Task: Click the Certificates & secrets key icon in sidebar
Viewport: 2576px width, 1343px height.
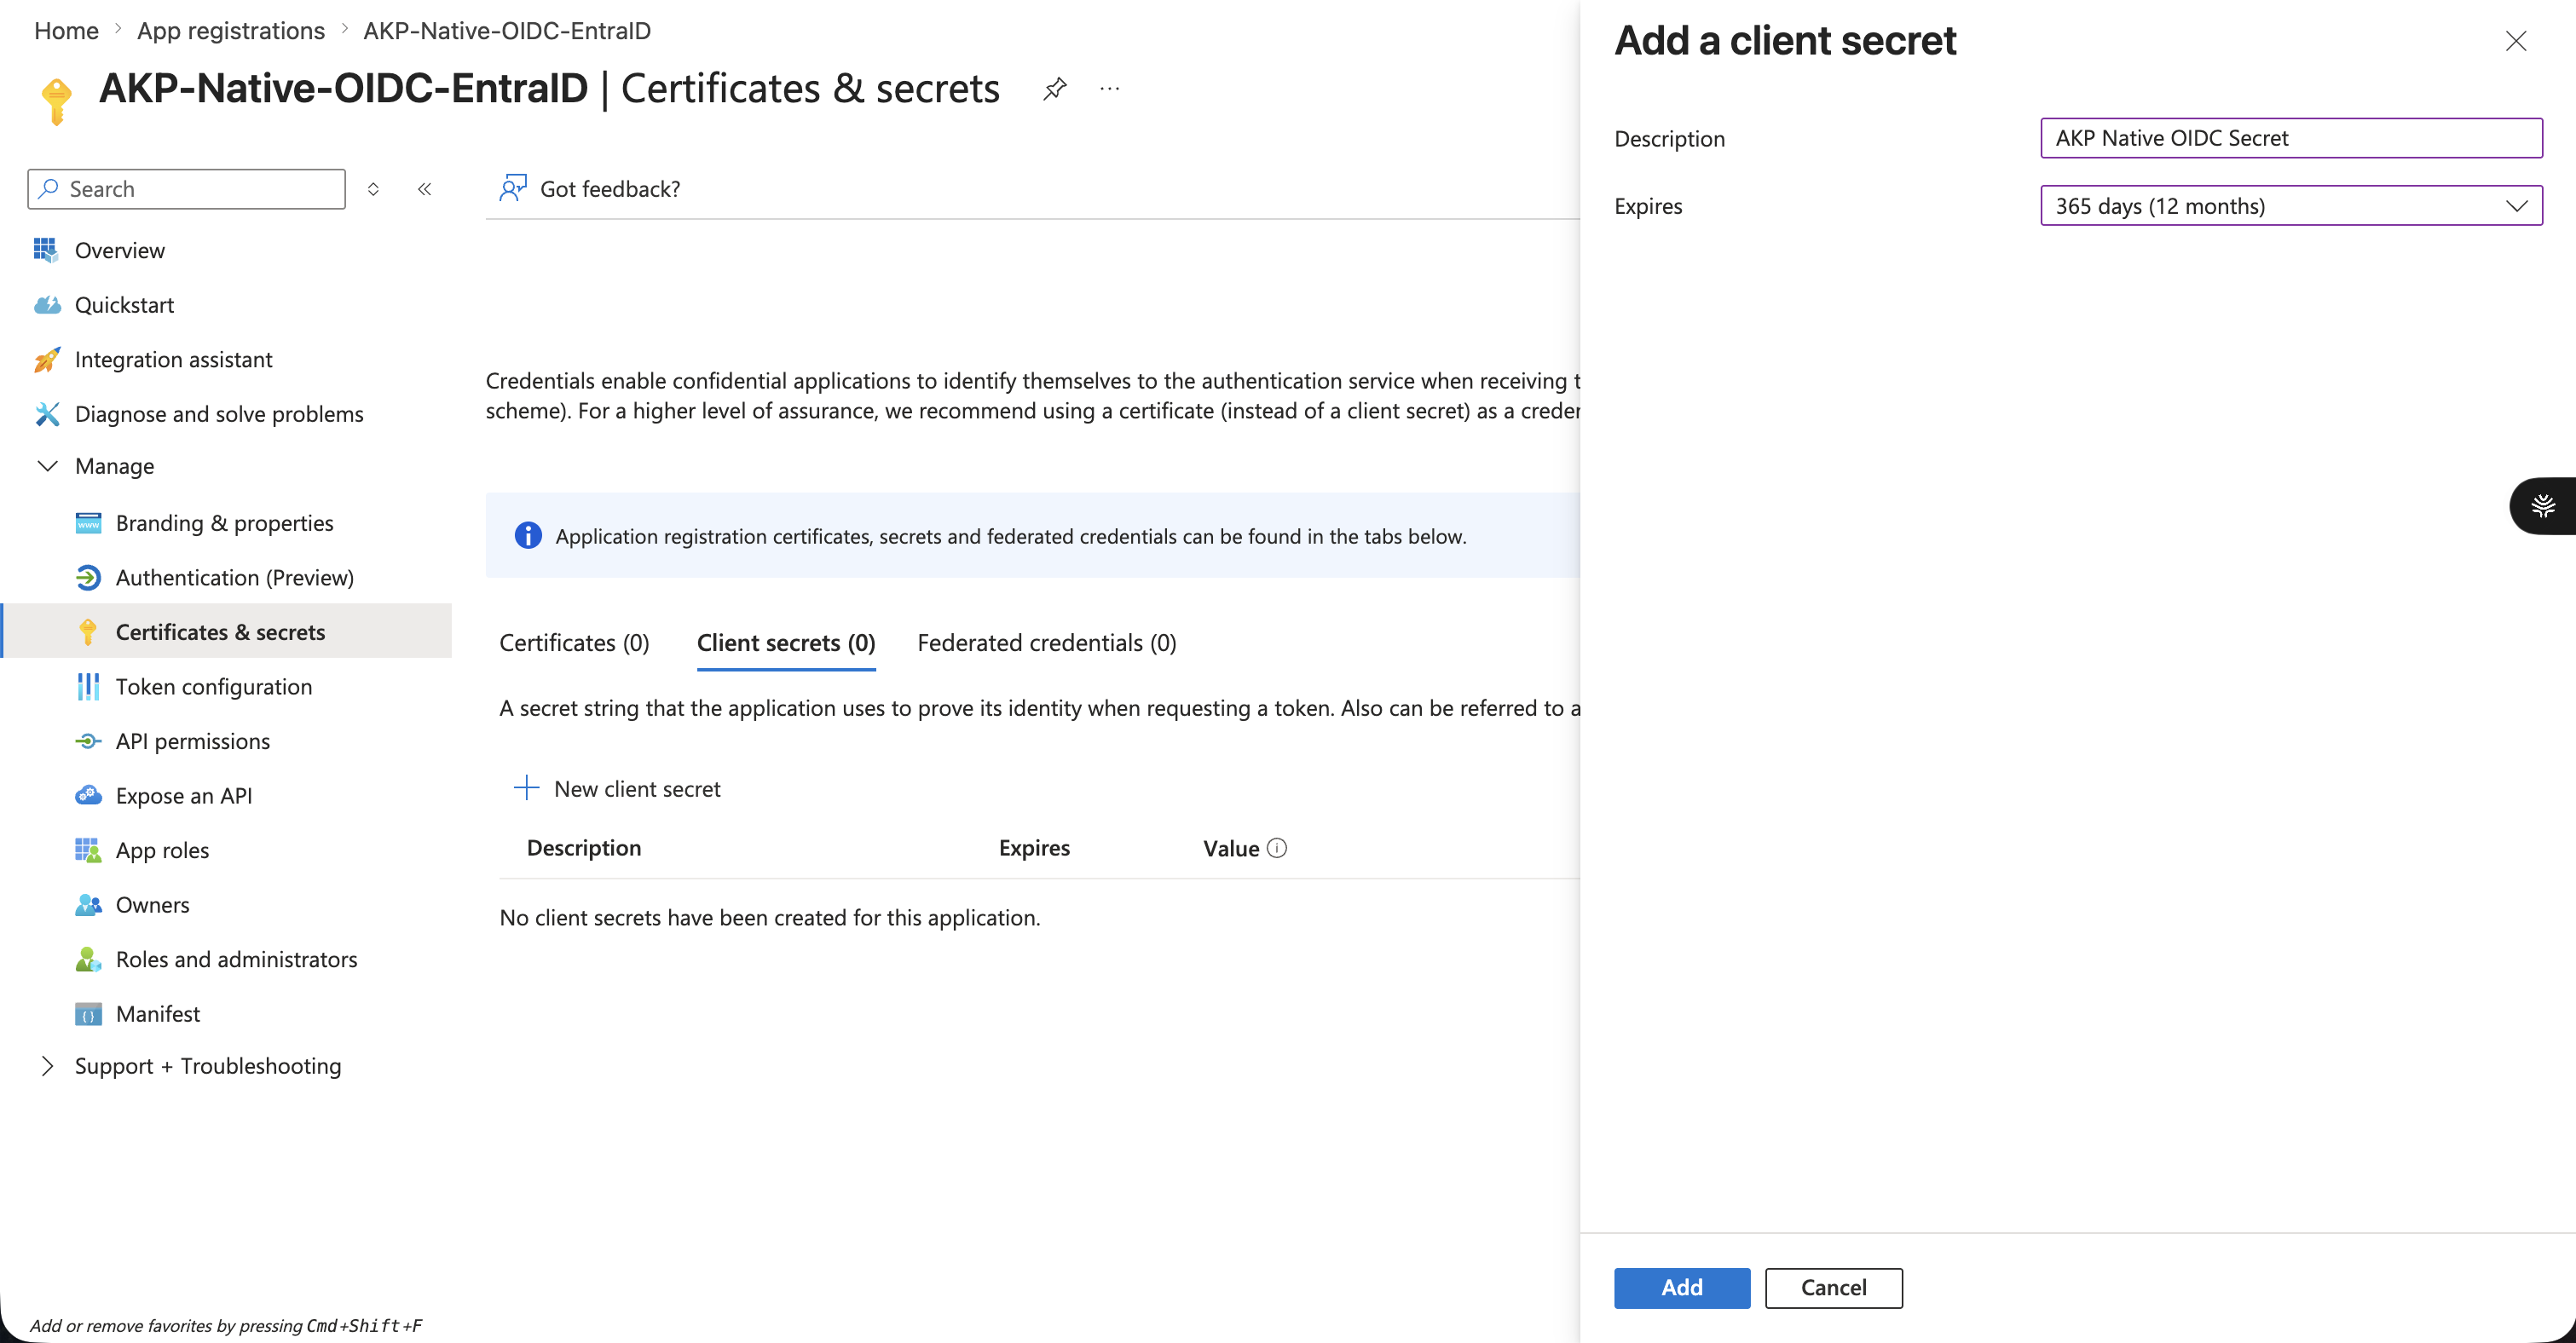Action: coord(88,632)
